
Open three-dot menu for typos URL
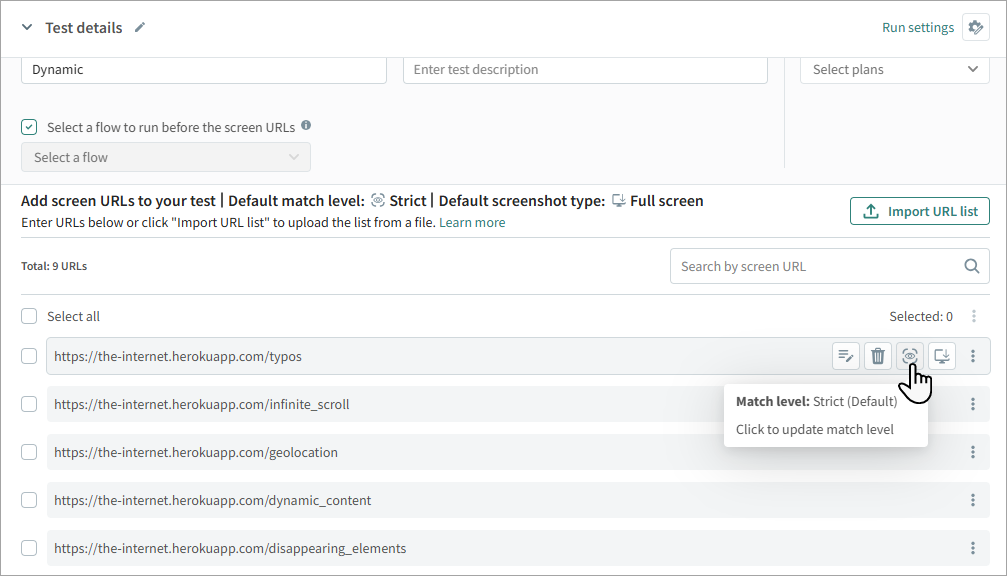(973, 356)
